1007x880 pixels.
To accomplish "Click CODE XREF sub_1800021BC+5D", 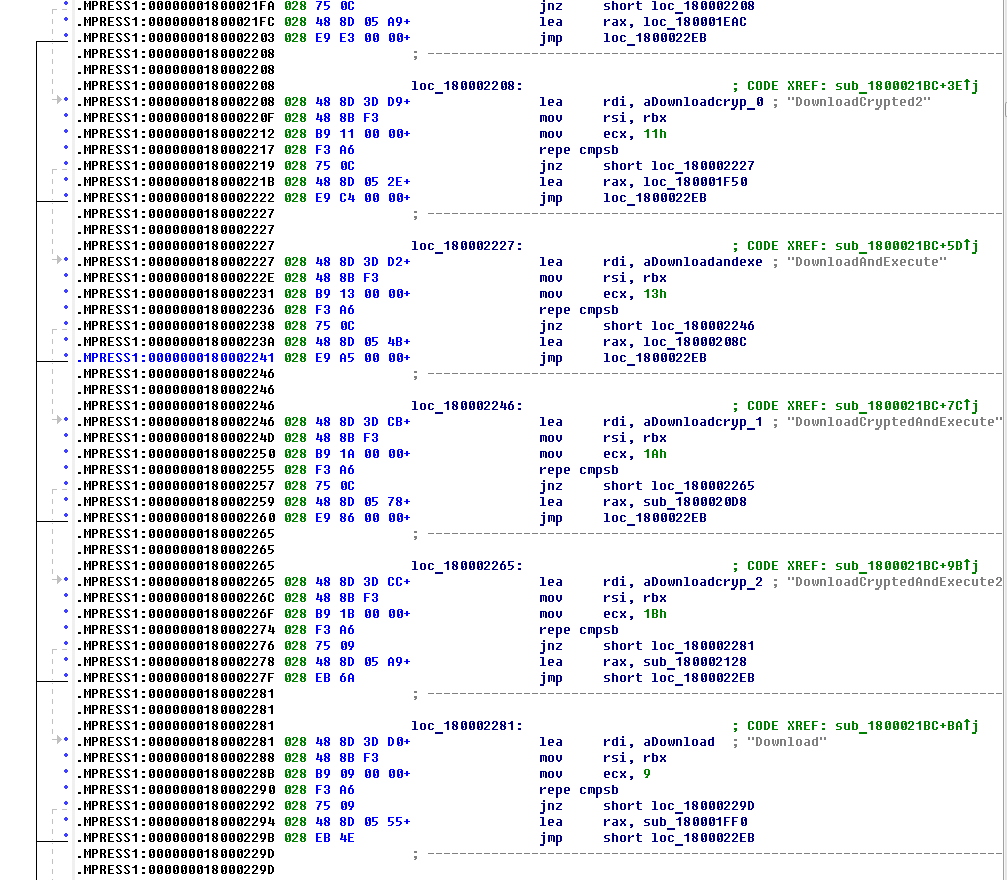I will (x=907, y=246).
